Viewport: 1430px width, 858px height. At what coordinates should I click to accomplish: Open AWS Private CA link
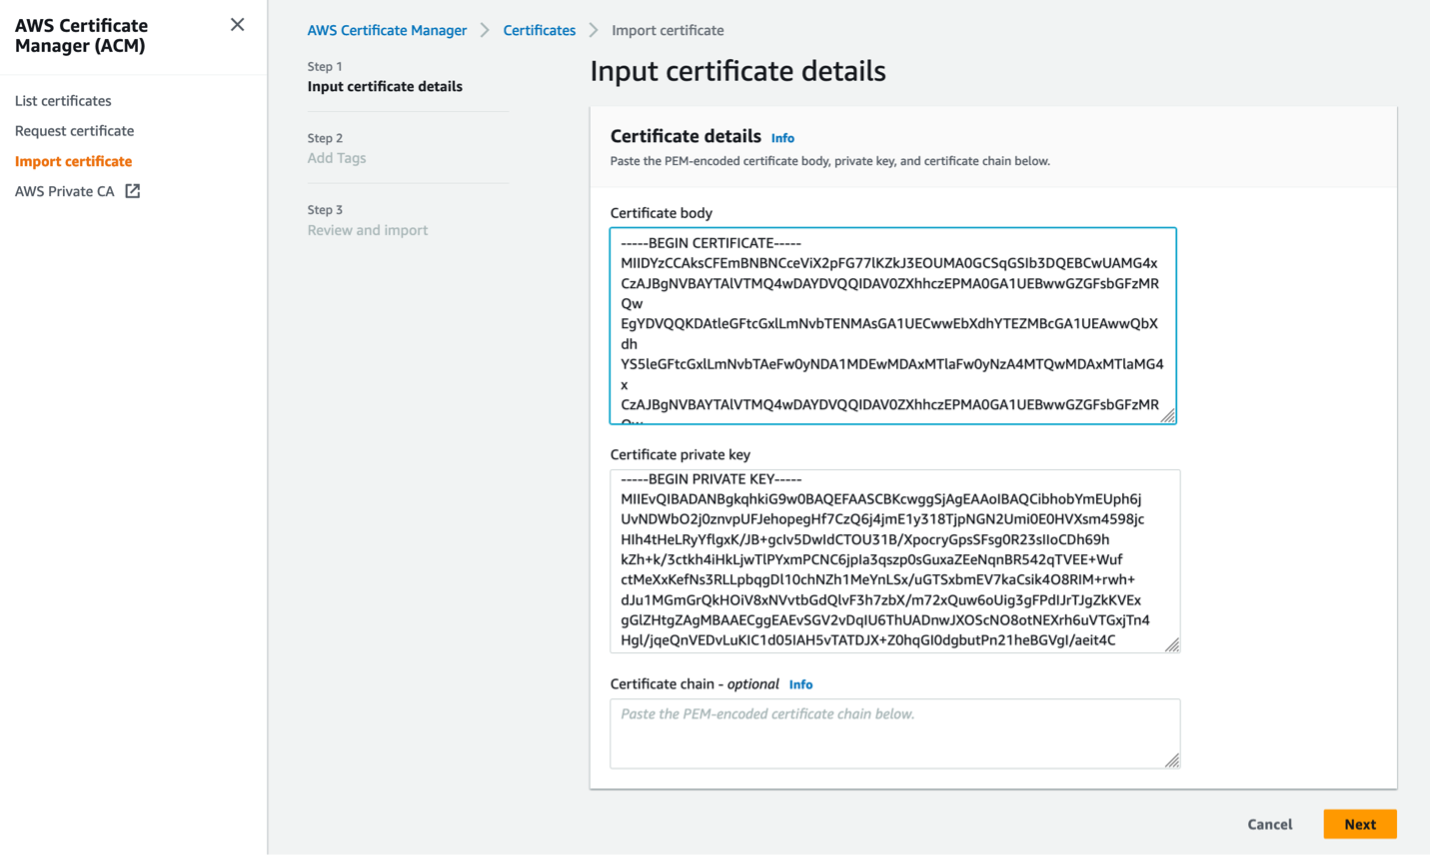65,191
